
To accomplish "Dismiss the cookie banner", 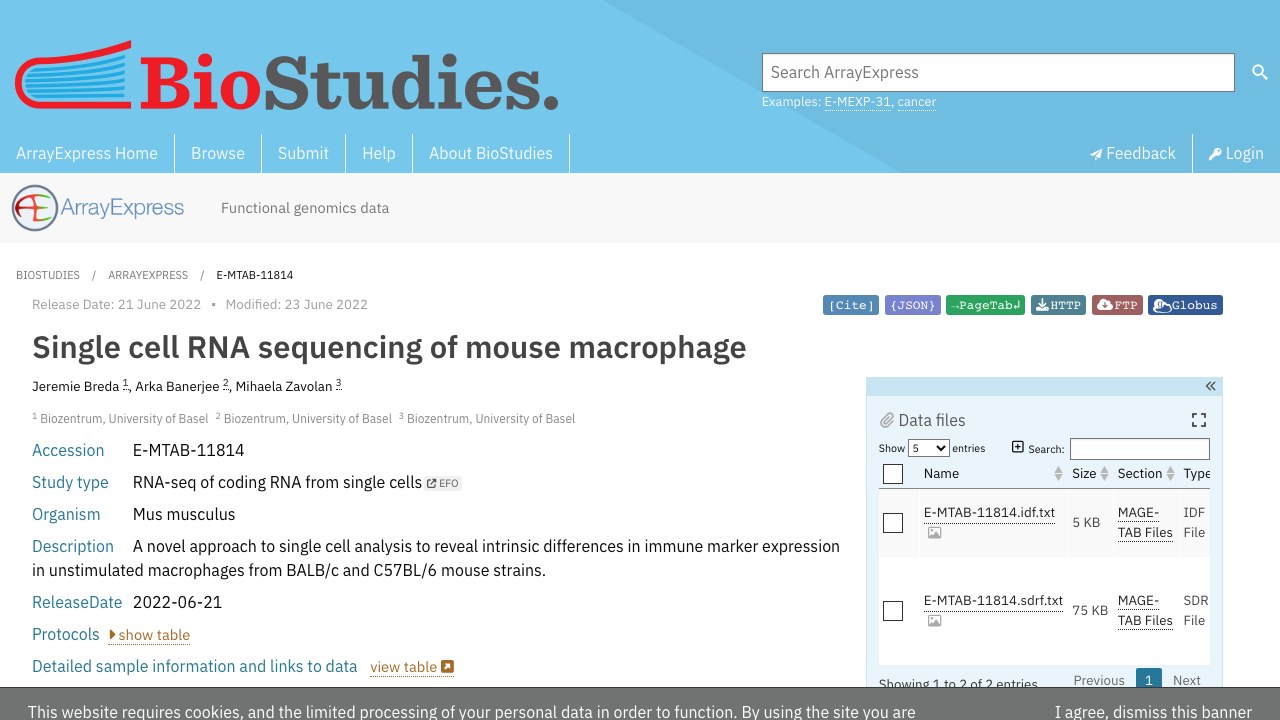I will (x=1153, y=712).
